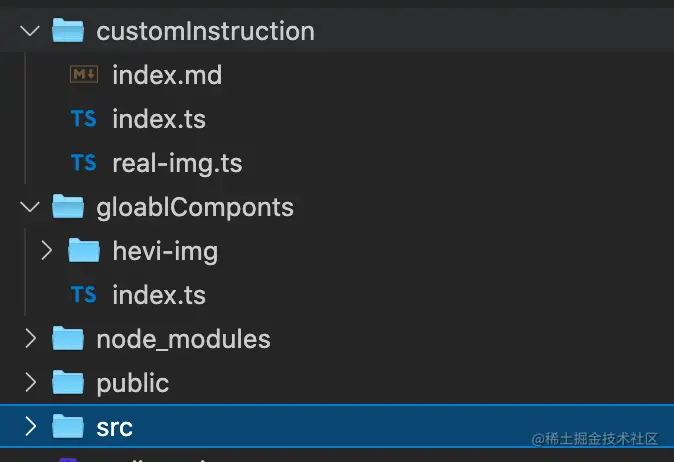
Task: Click the hevi-img folder icon
Action: pos(84,251)
